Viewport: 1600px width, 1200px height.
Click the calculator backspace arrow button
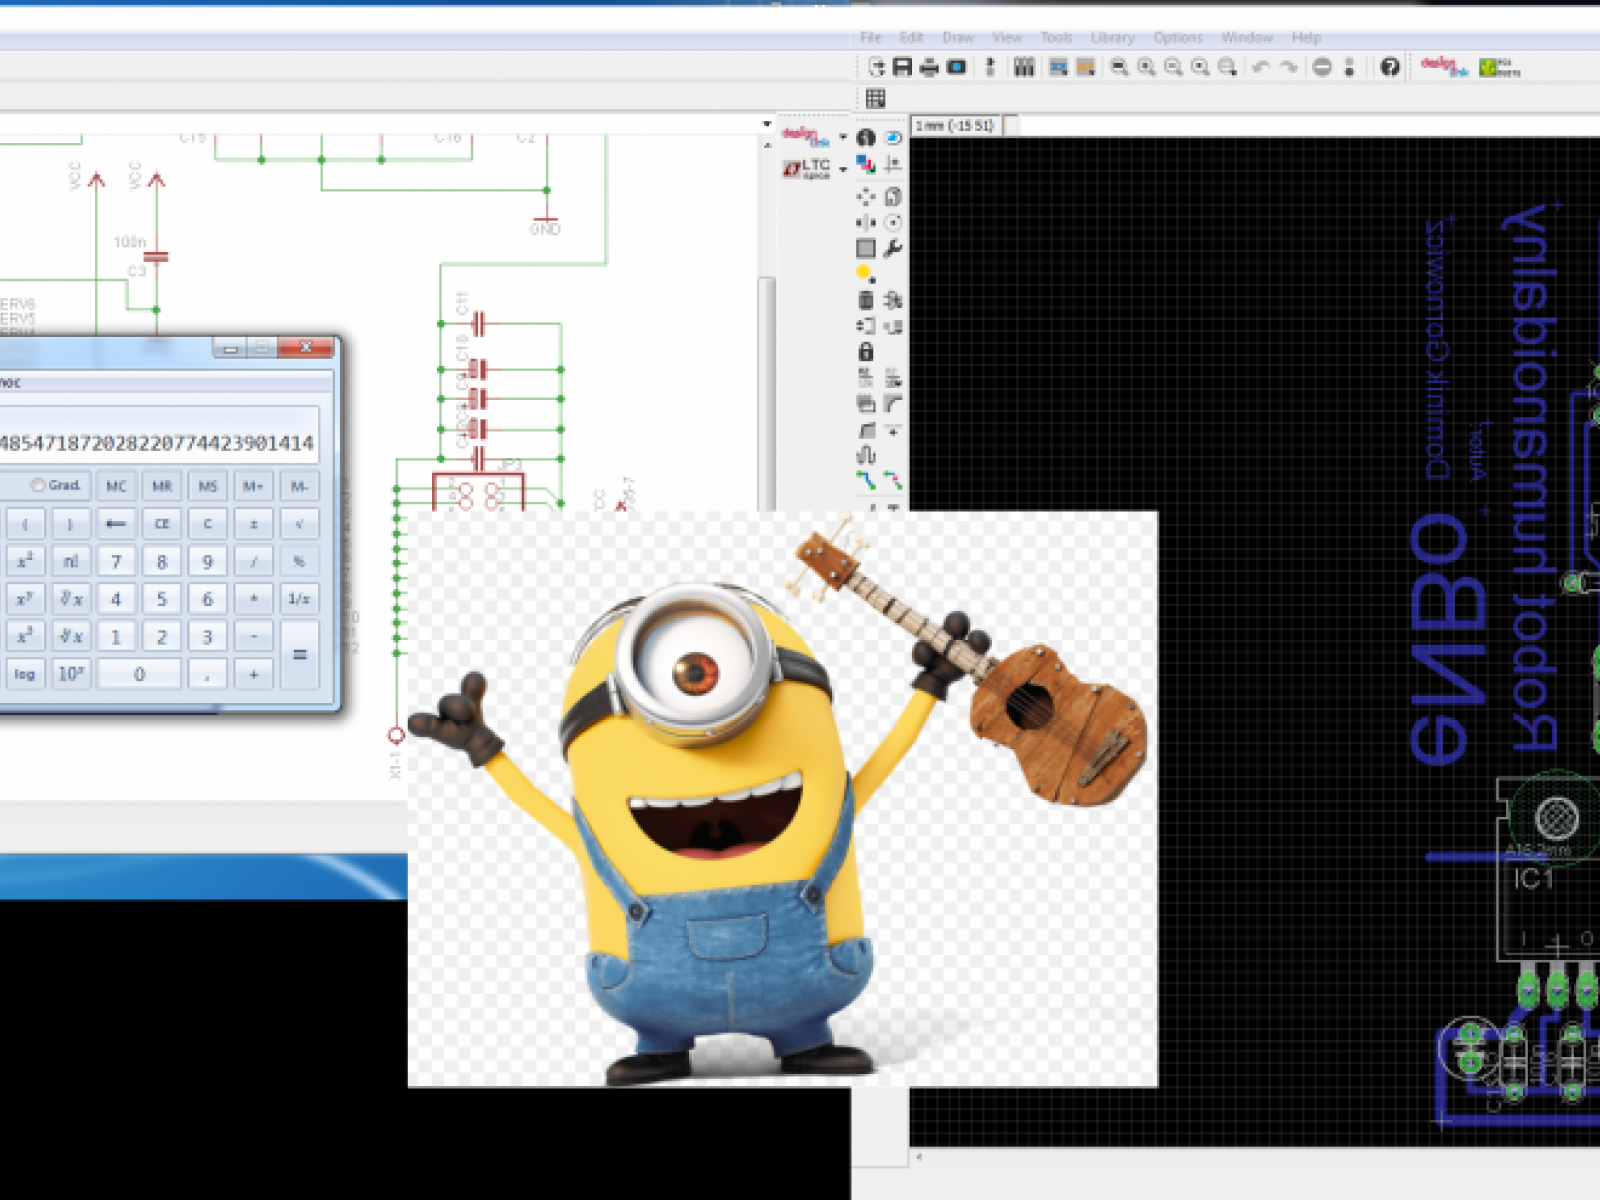[x=116, y=523]
